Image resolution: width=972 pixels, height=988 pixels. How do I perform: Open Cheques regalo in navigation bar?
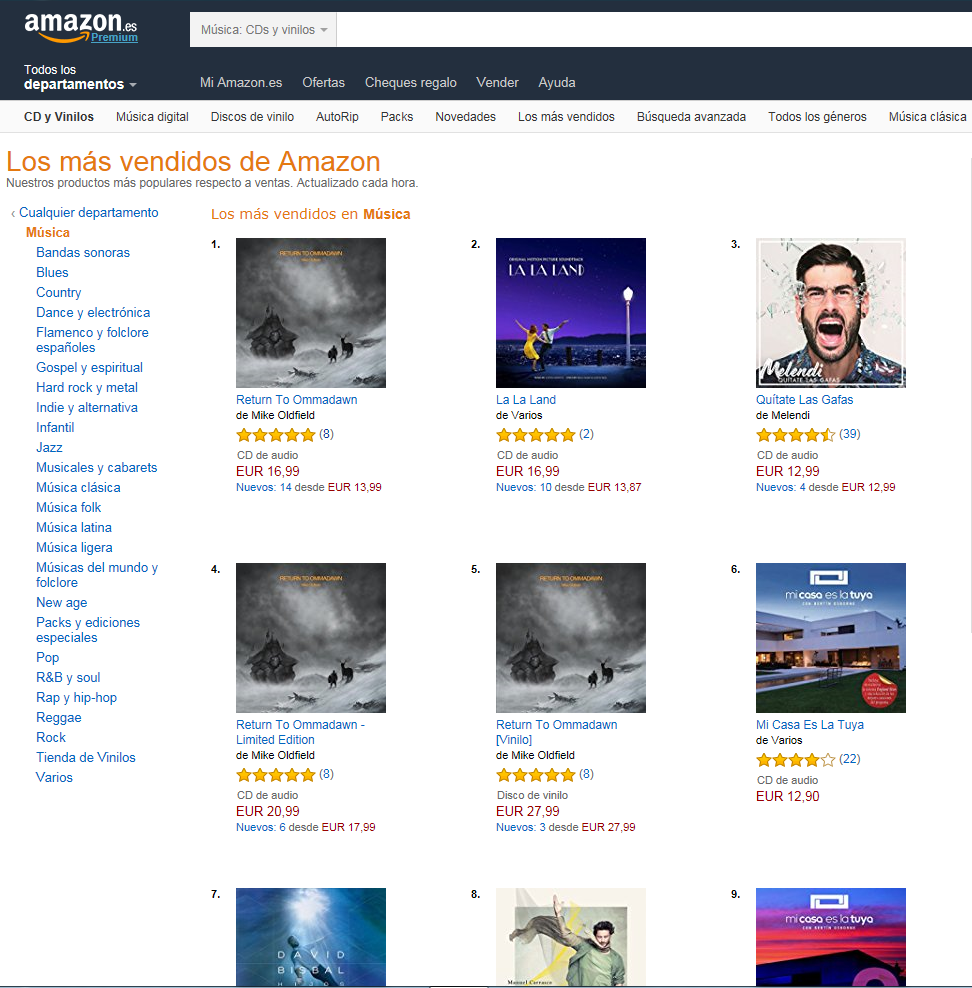pyautogui.click(x=411, y=83)
